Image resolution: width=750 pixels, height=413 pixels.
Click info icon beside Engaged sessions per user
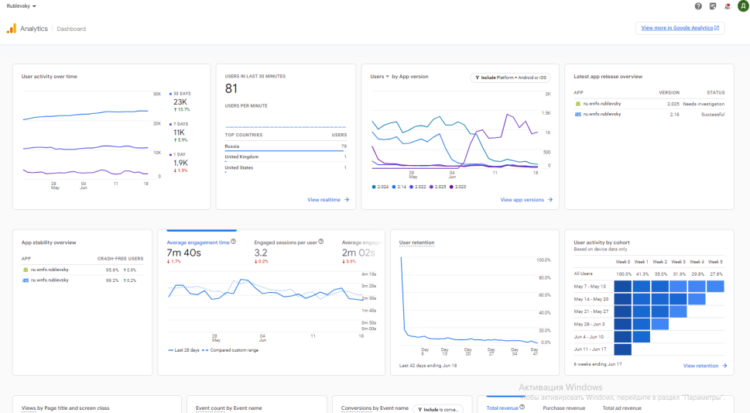[x=322, y=241]
